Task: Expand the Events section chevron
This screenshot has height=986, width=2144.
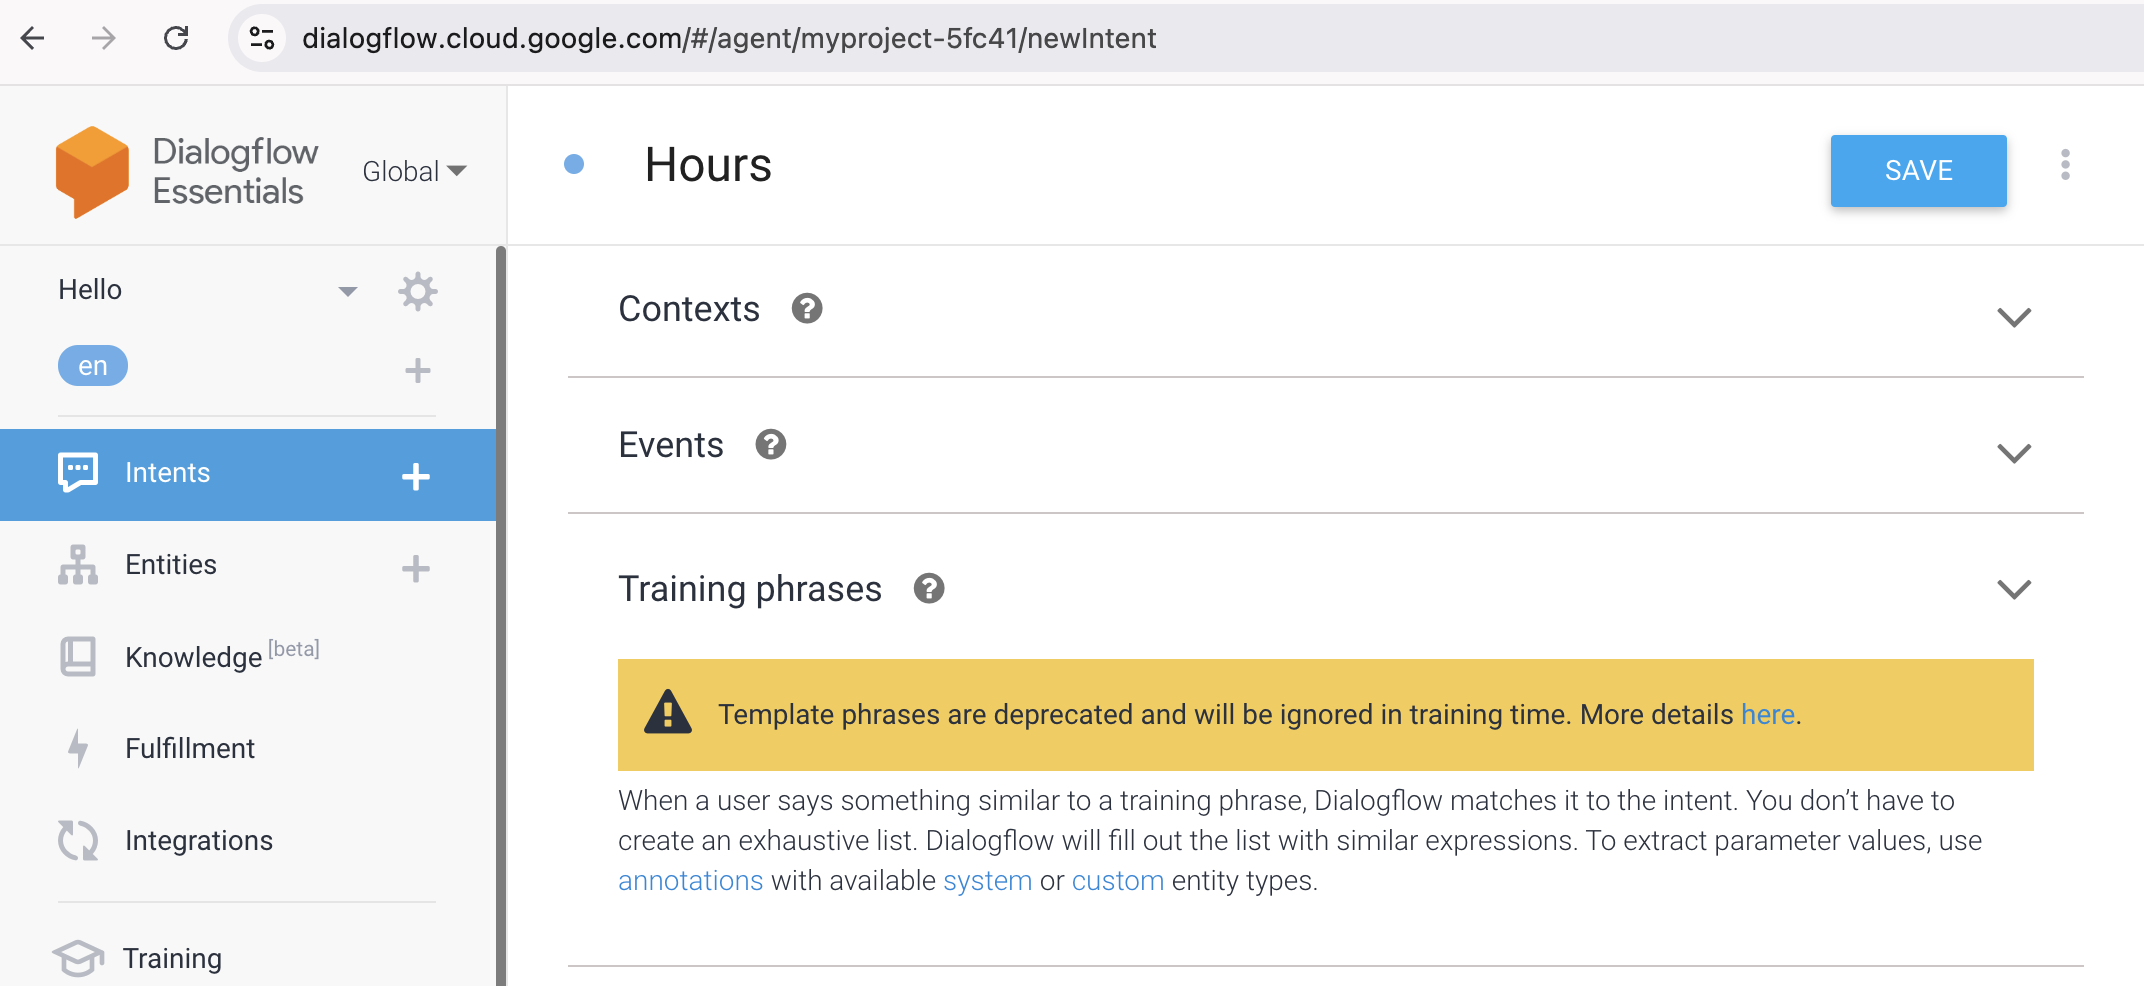Action: point(2015,453)
